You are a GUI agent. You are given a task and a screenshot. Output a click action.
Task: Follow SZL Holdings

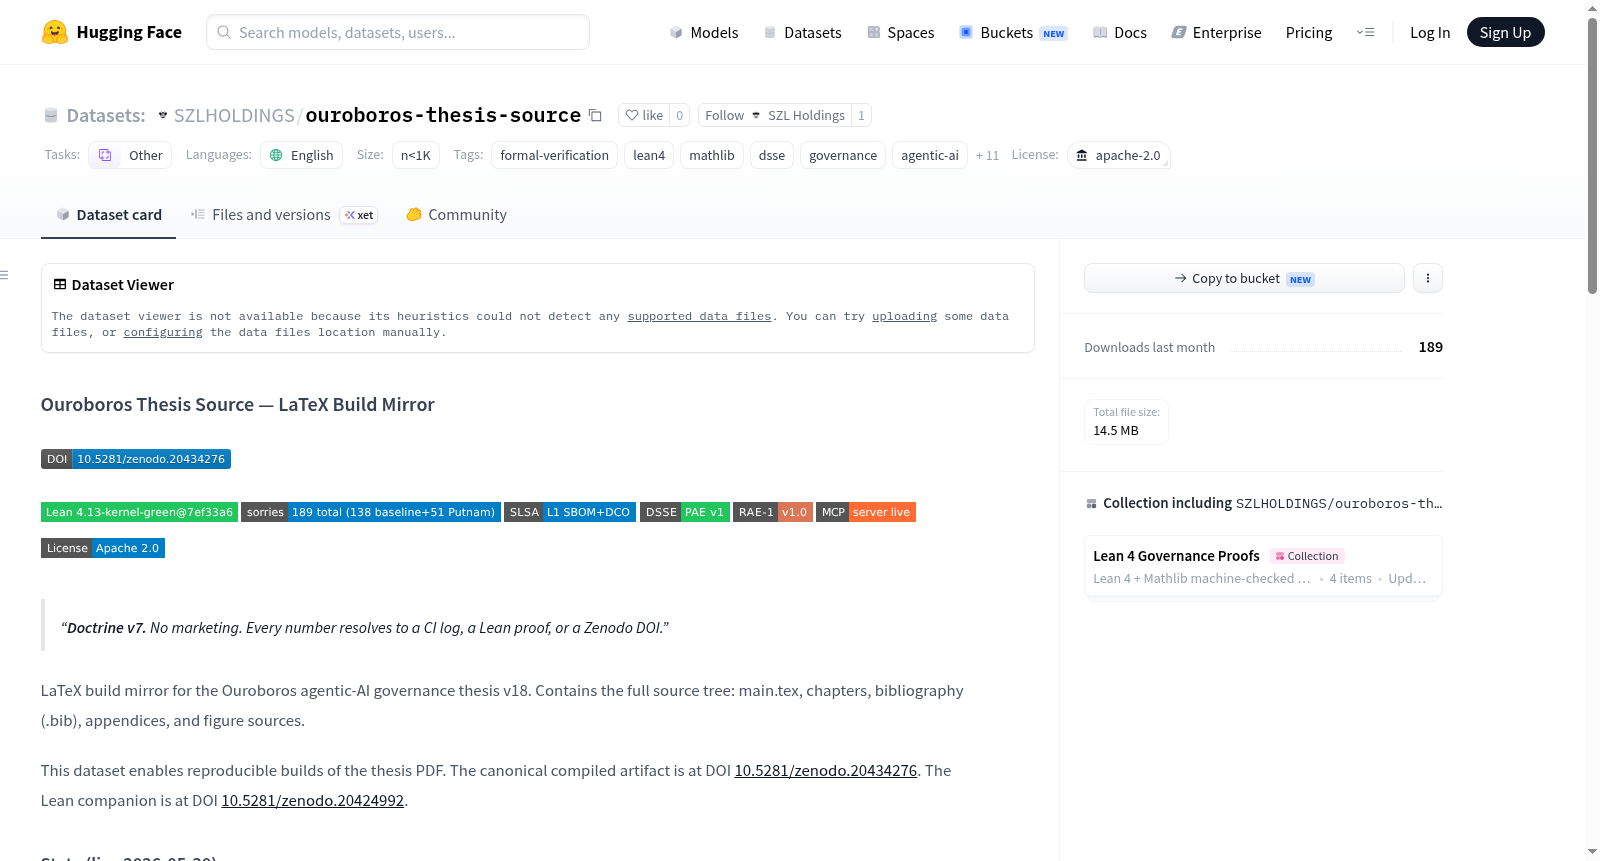click(x=775, y=115)
